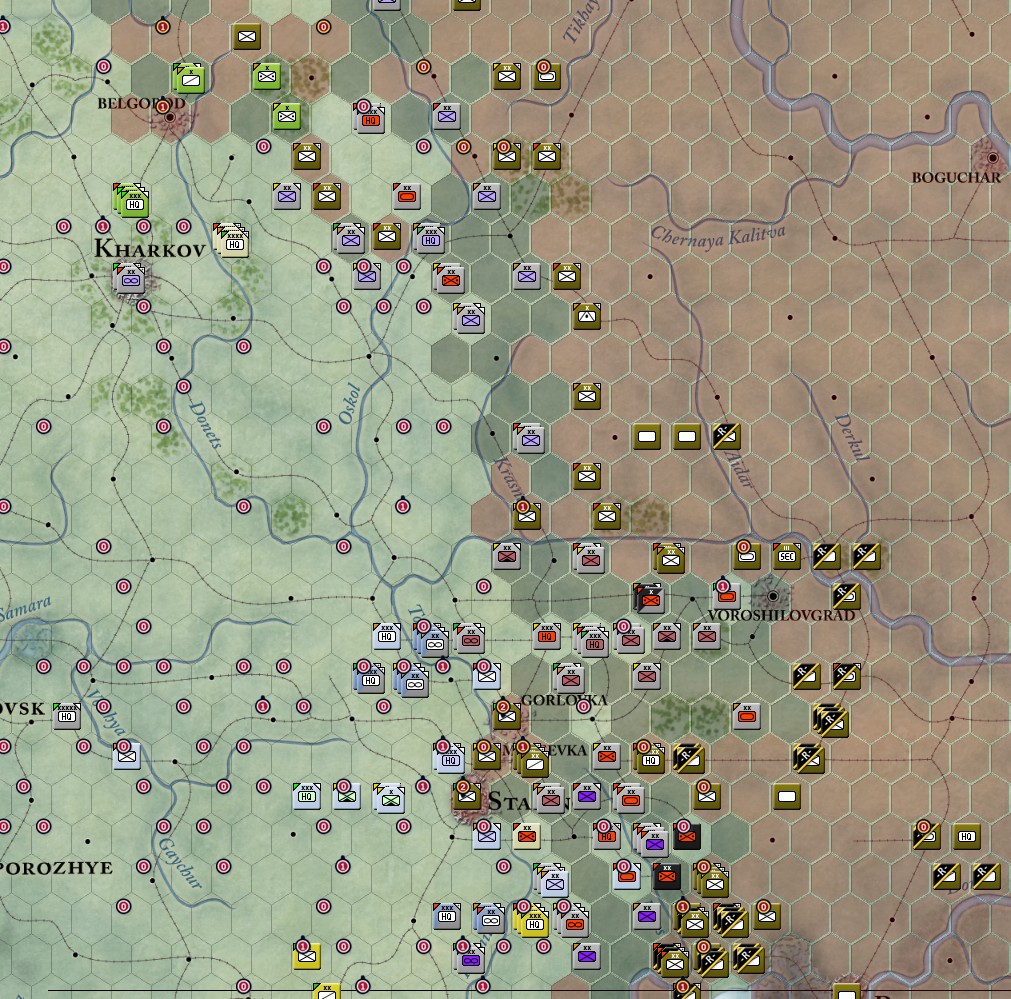Select the cream counter with orange infantry symbol
This screenshot has height=999, width=1011.
click(x=527, y=835)
